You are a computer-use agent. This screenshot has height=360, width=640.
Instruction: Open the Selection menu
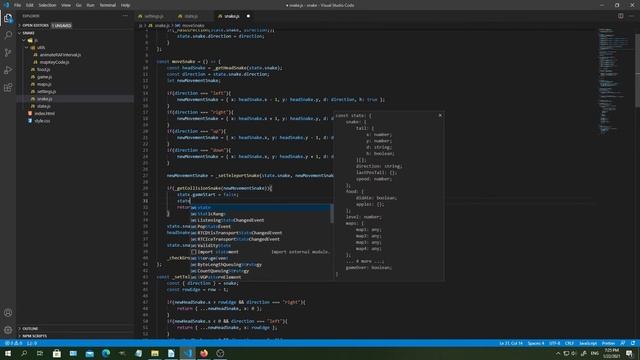point(47,5)
